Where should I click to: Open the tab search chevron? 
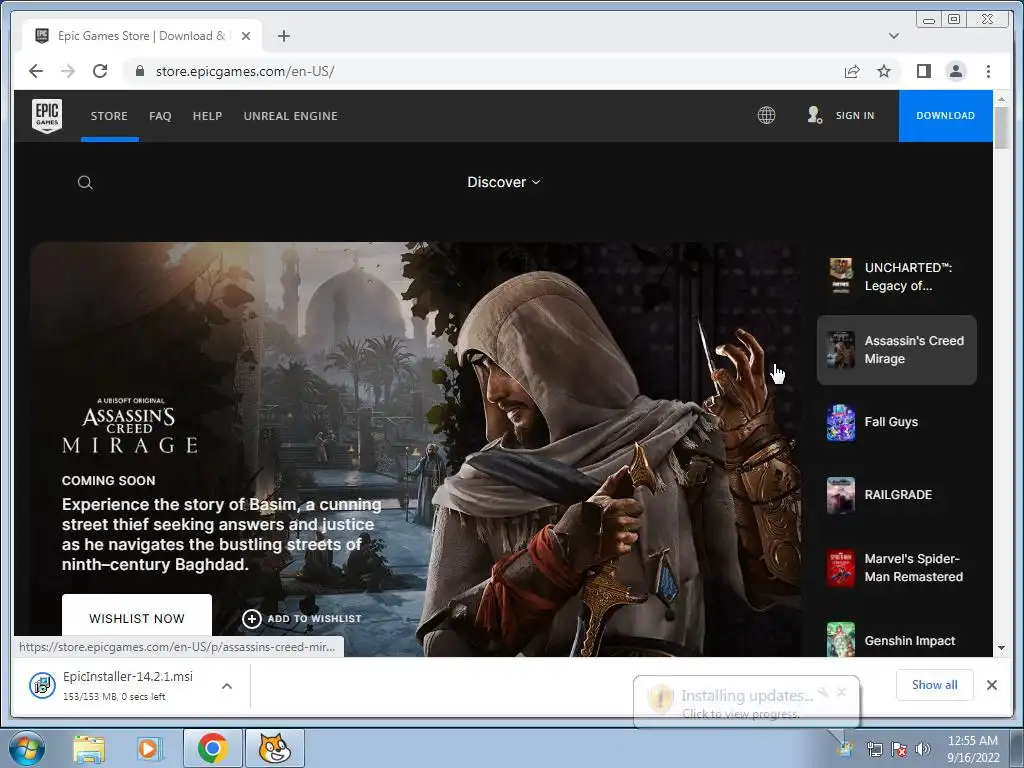[x=893, y=36]
